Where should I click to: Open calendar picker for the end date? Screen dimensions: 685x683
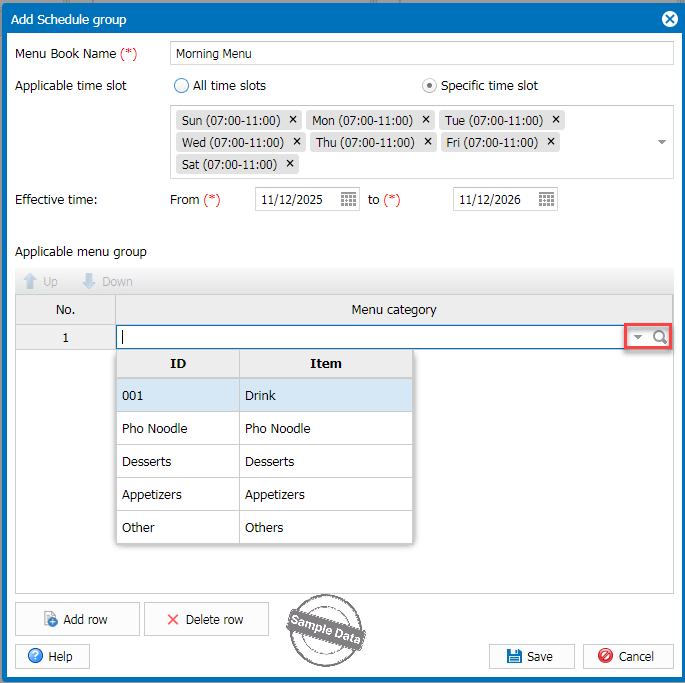click(x=546, y=200)
